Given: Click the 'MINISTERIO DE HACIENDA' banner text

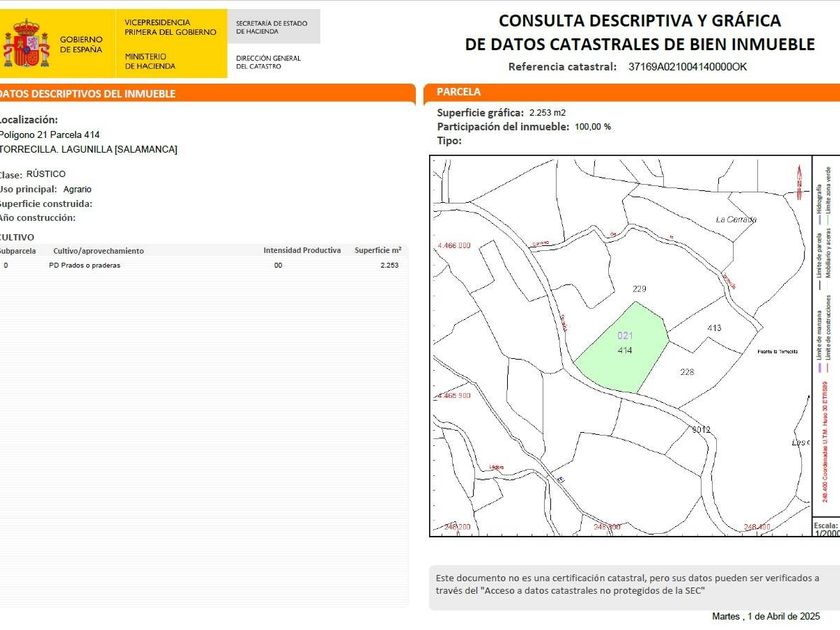Looking at the screenshot, I should (150, 61).
